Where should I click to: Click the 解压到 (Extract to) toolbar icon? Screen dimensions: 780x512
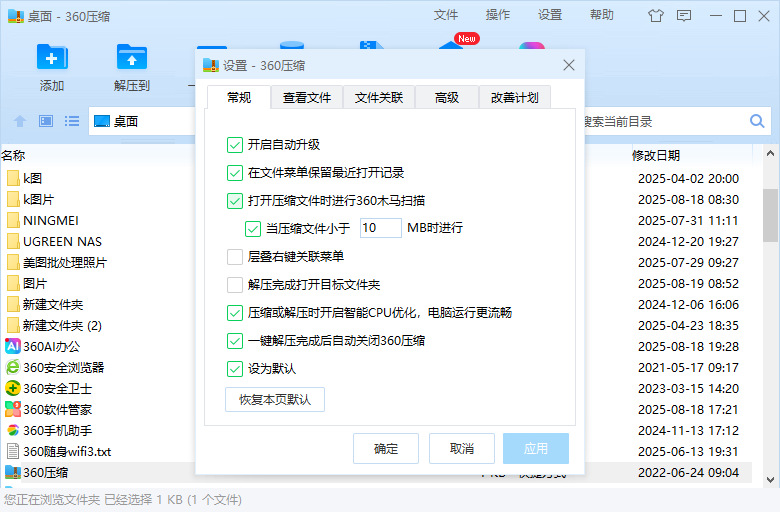132,66
